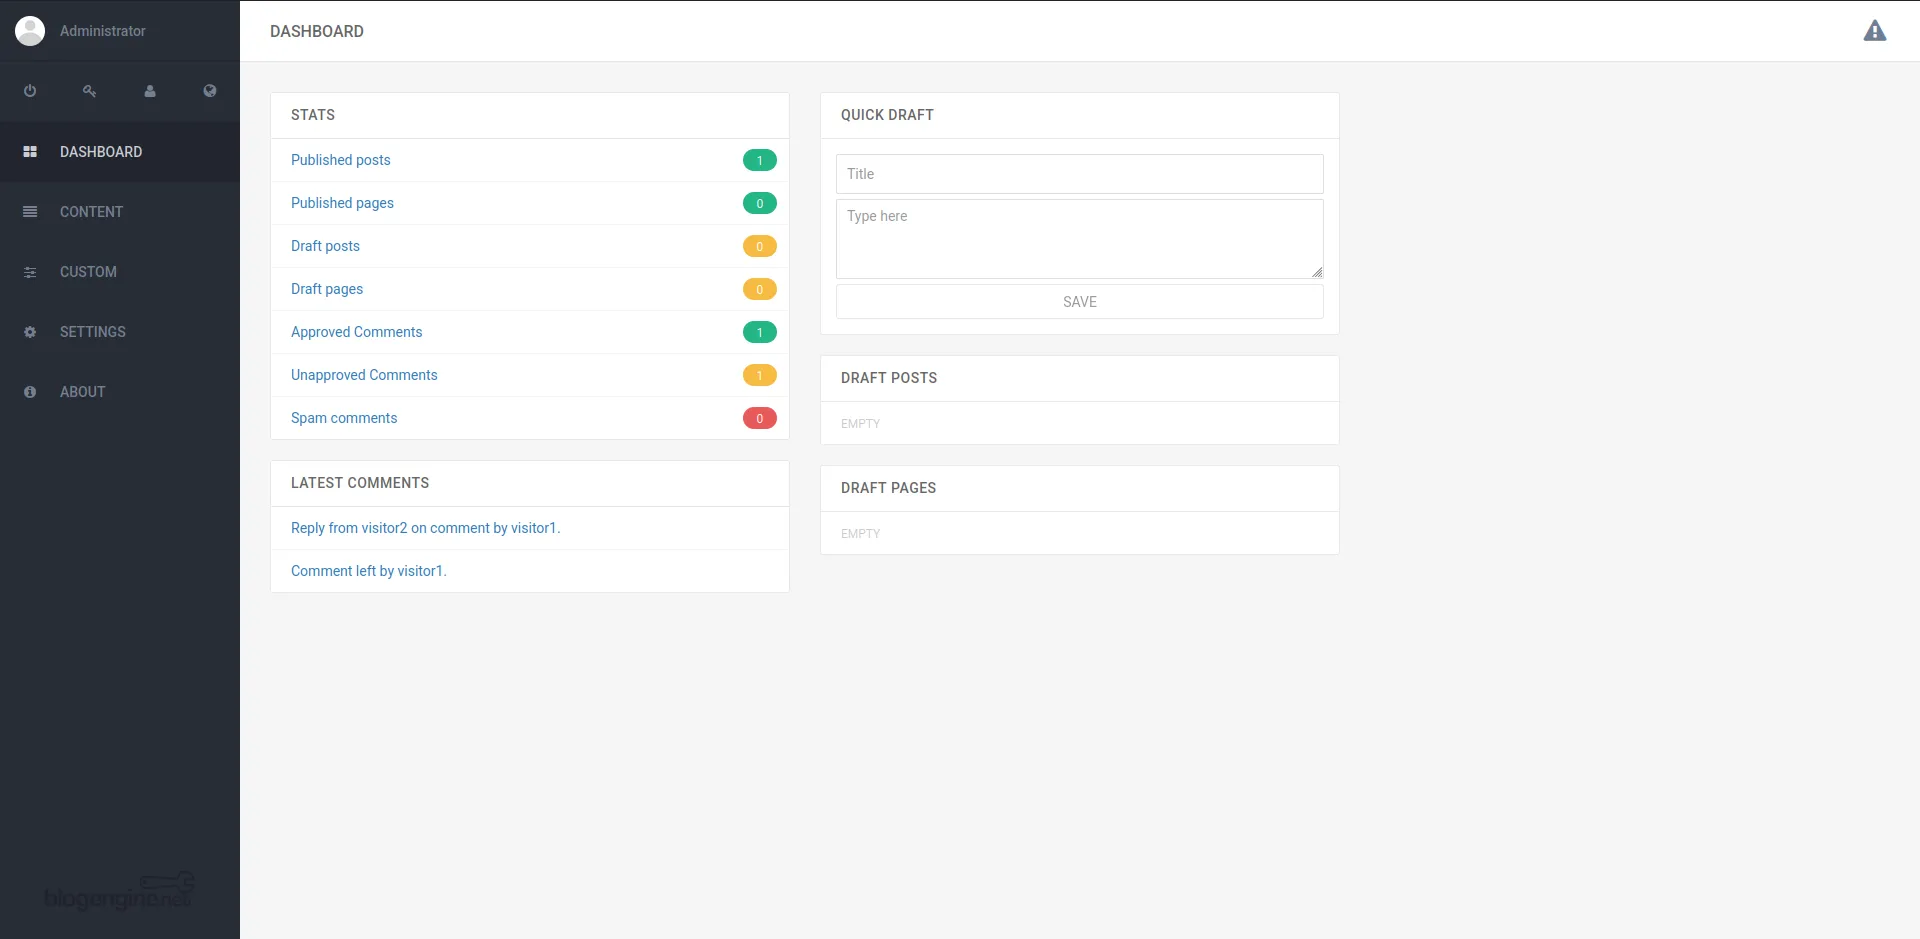Open 'Reply from visitor2' comment link

(x=425, y=528)
